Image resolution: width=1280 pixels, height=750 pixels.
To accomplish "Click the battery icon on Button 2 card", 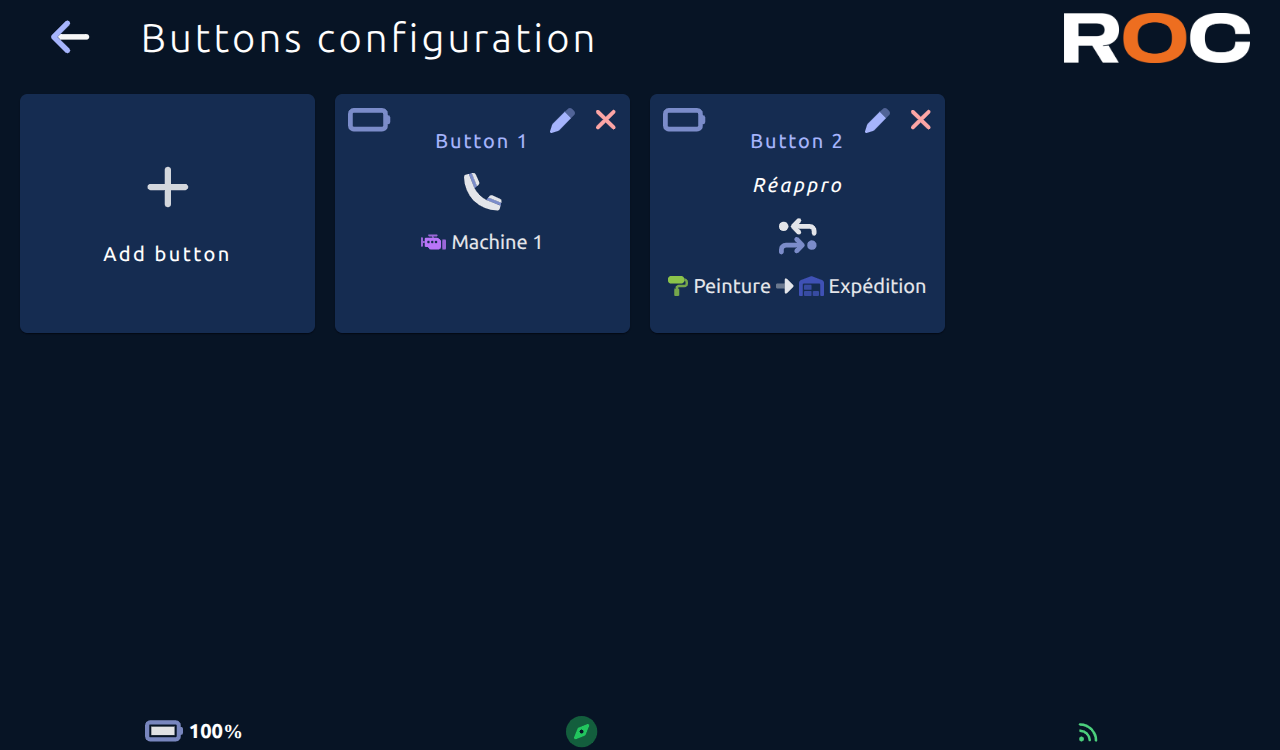I will coord(684,120).
